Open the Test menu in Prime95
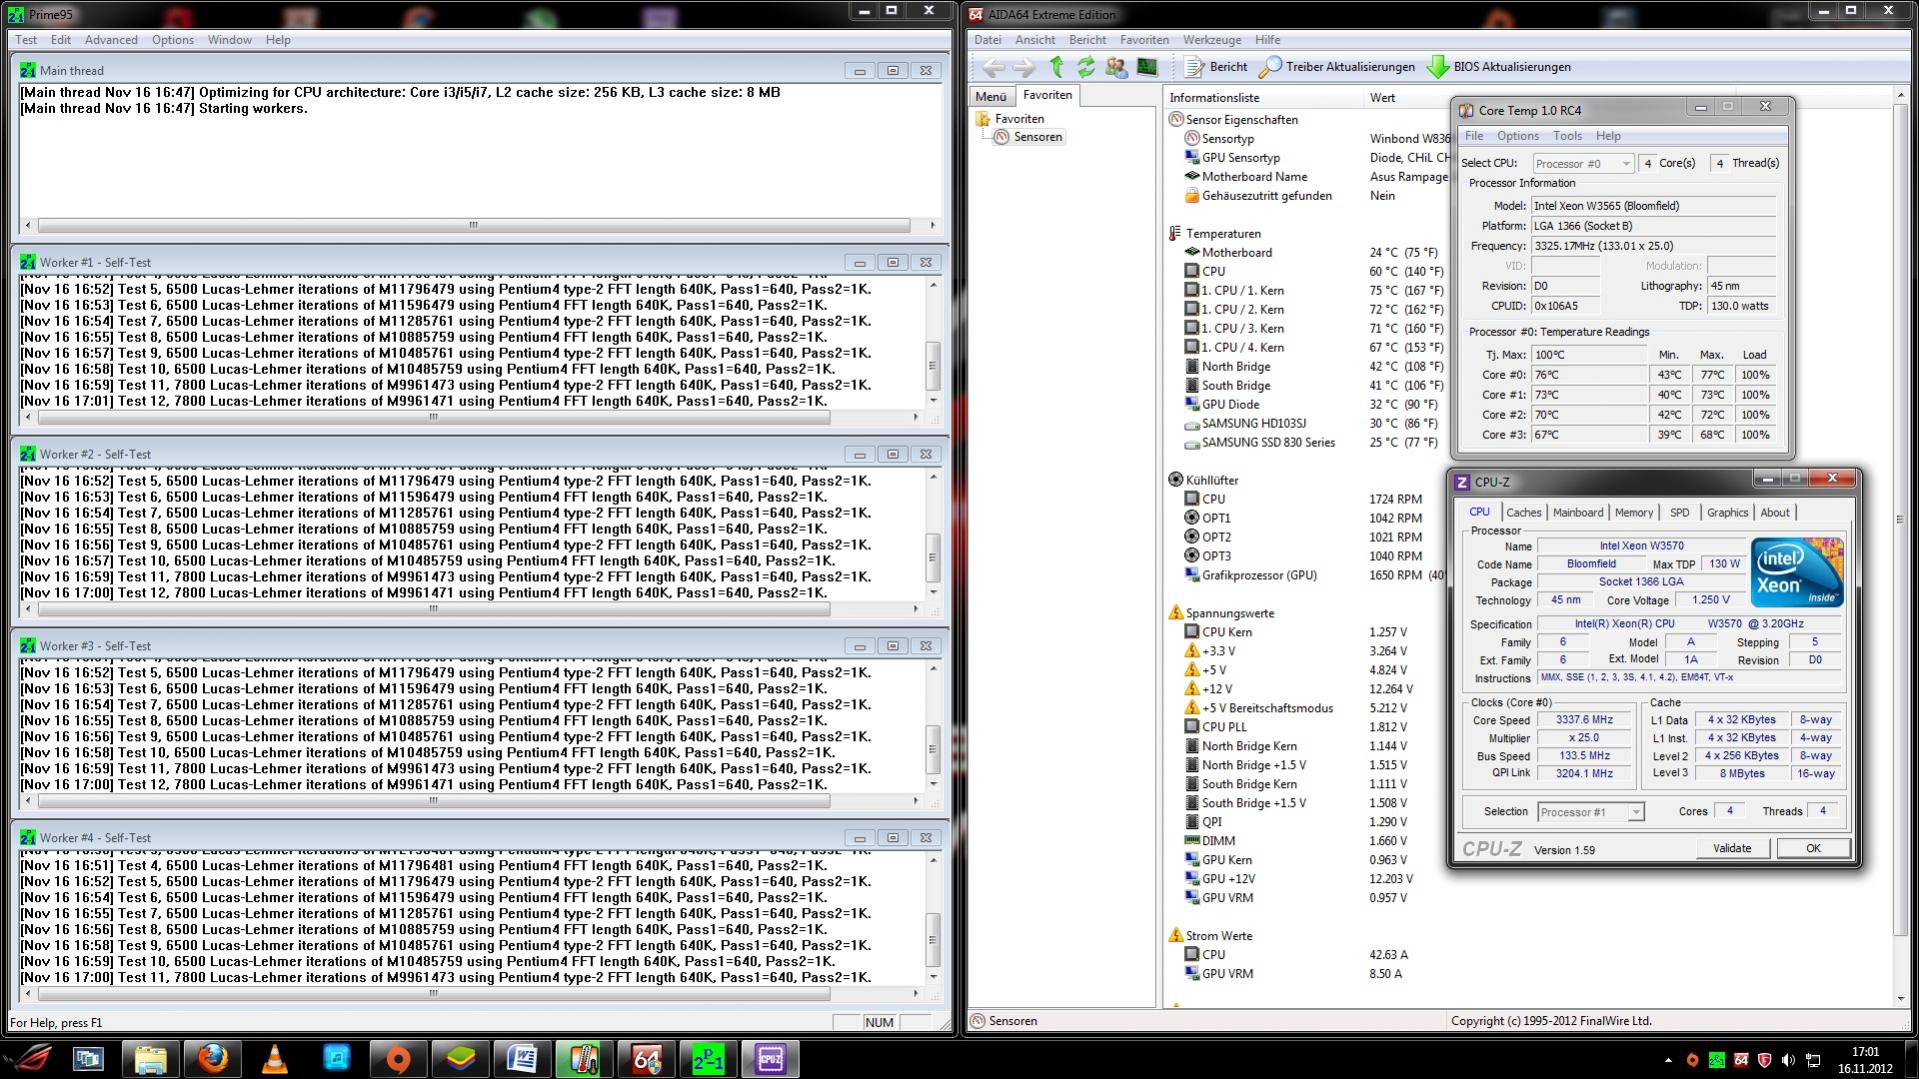 pyautogui.click(x=26, y=40)
